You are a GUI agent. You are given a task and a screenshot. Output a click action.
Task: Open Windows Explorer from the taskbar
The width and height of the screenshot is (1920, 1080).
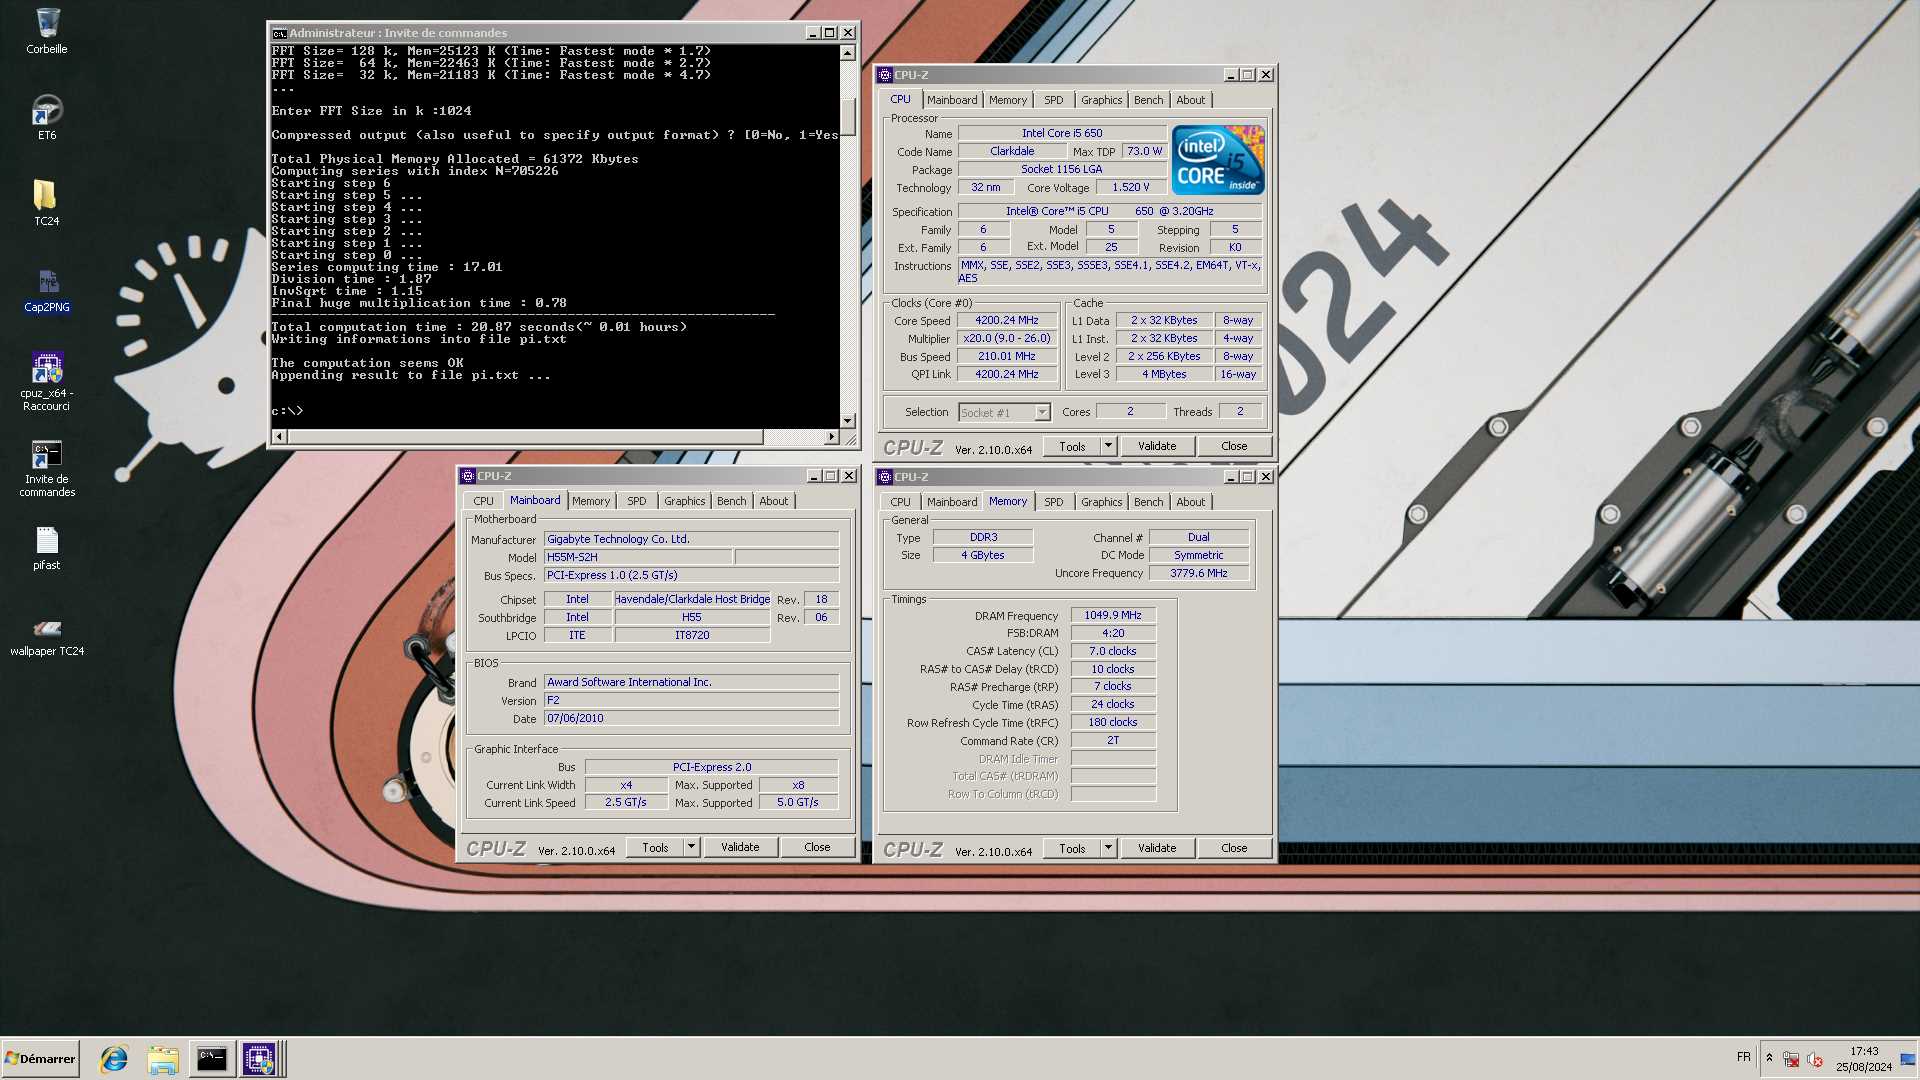[162, 1059]
